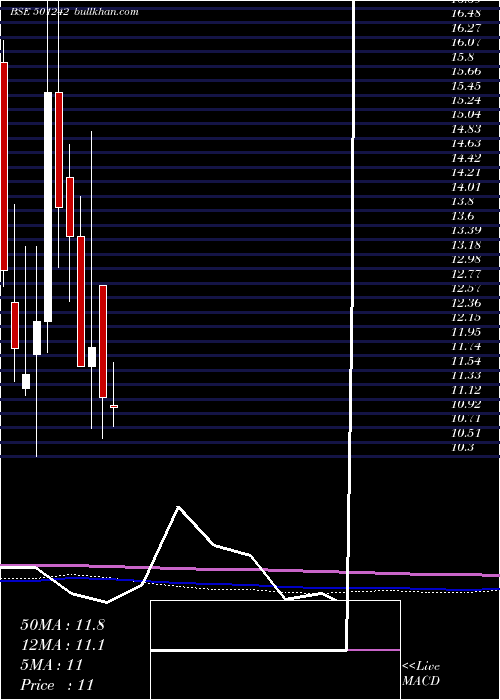The image size is (500, 700).
Task: Pick the 11.33 price label
Action: point(466,375)
